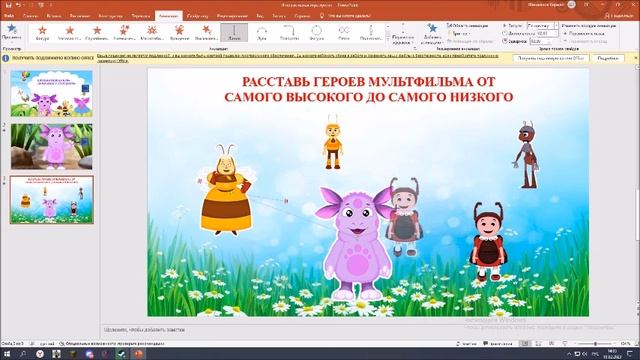Viewport: 640px width, 360px height.
Task: Open the Trigger dropdown
Action: point(459,33)
